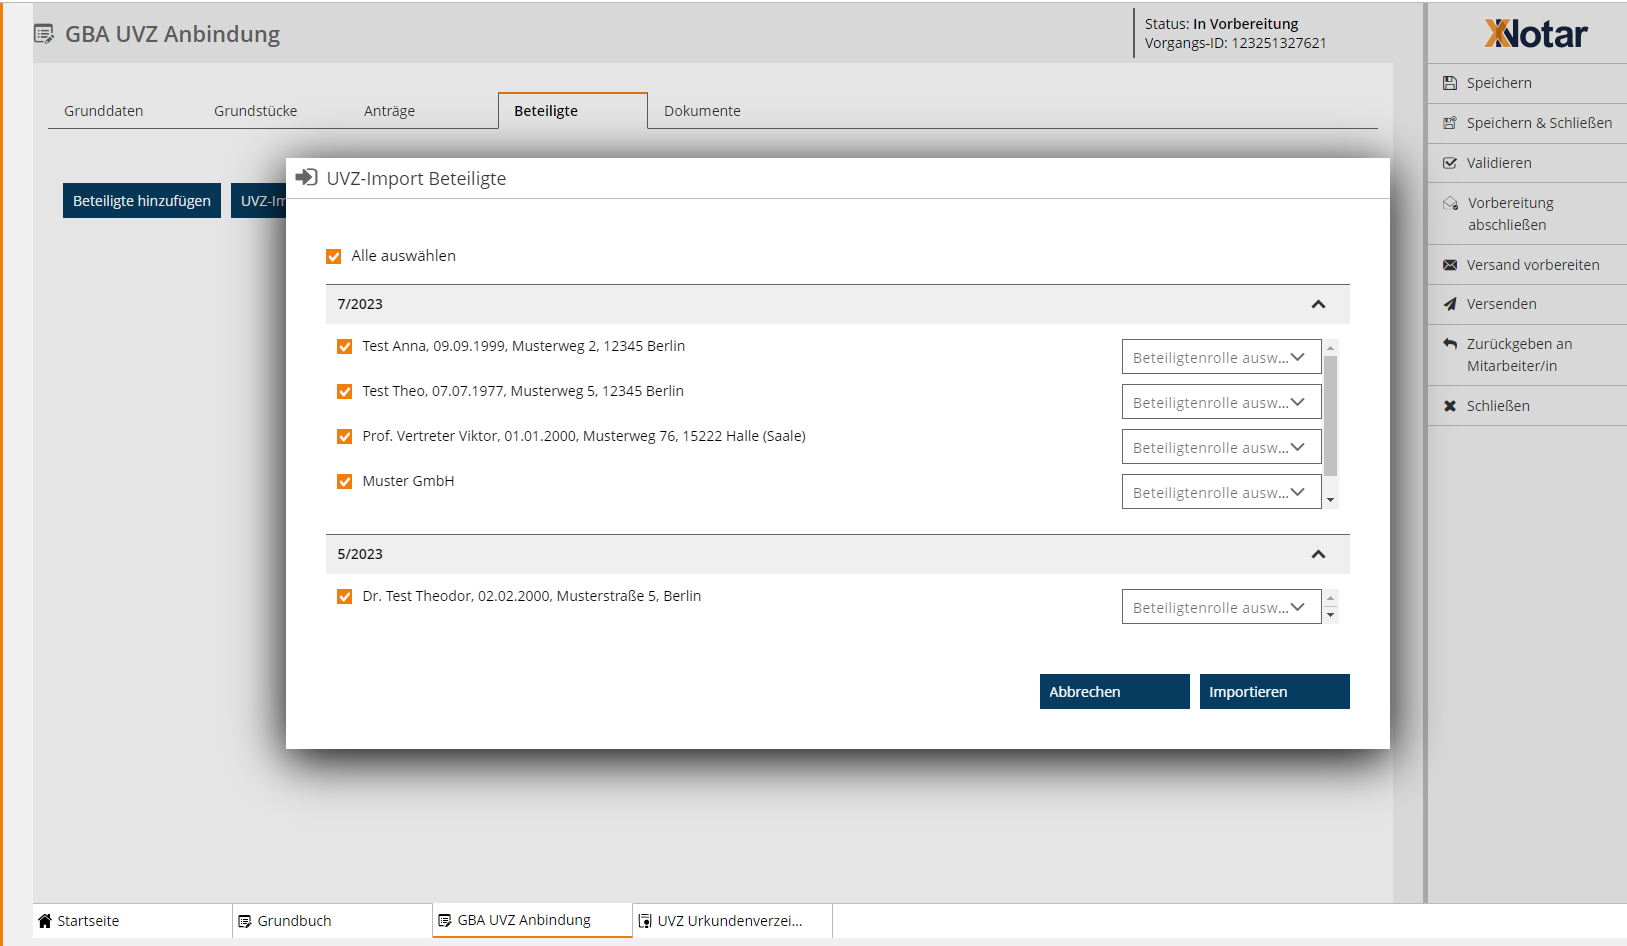This screenshot has width=1627, height=946.
Task: Uncheck the Muster GmbH checkbox
Action: pyautogui.click(x=345, y=482)
